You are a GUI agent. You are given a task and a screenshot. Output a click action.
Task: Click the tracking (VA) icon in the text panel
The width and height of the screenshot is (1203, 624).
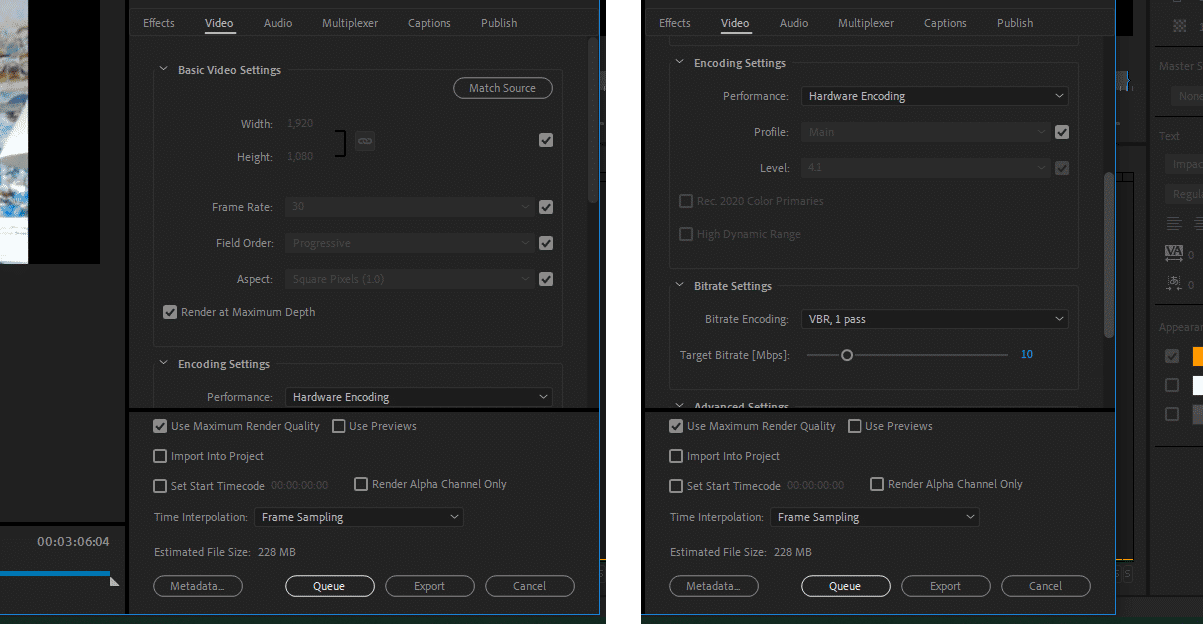coord(1175,253)
